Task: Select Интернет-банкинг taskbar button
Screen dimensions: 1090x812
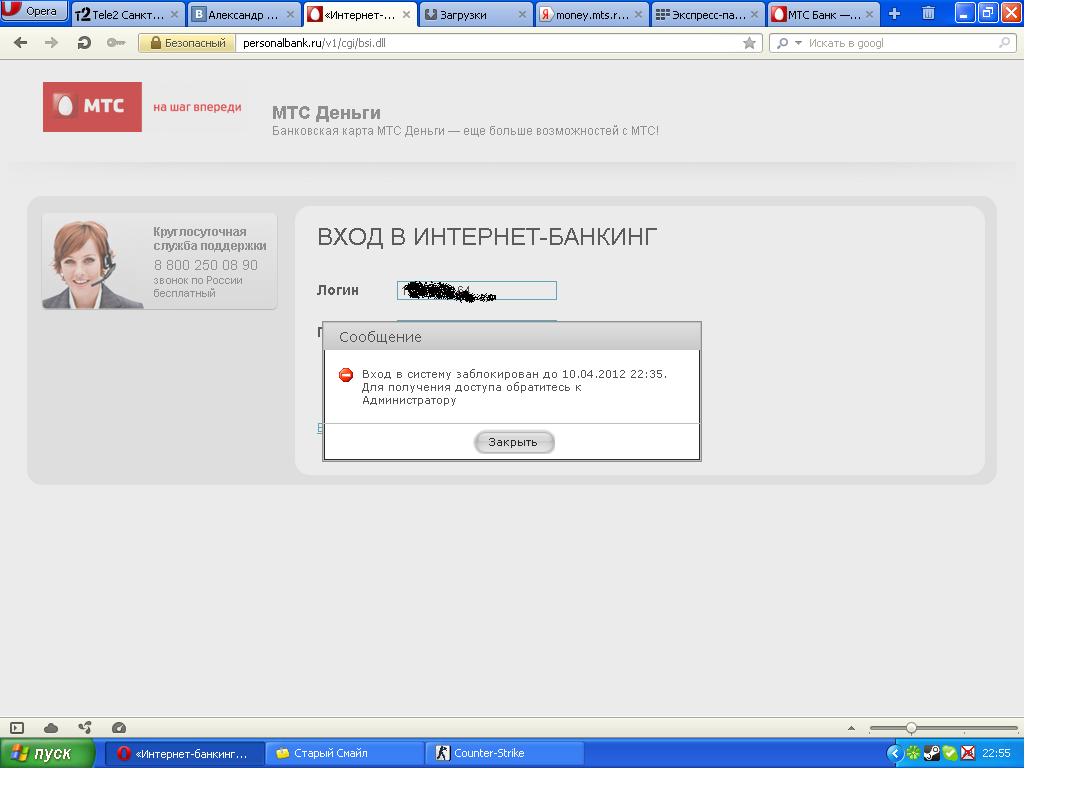Action: tap(185, 754)
